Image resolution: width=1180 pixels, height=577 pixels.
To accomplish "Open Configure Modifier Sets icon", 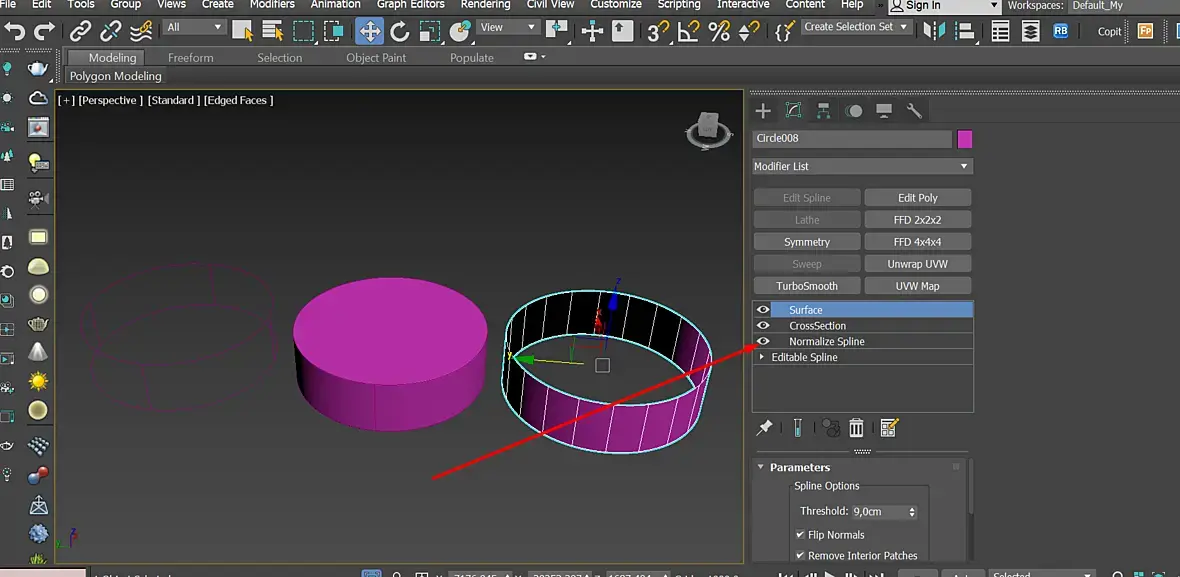I will 889,428.
